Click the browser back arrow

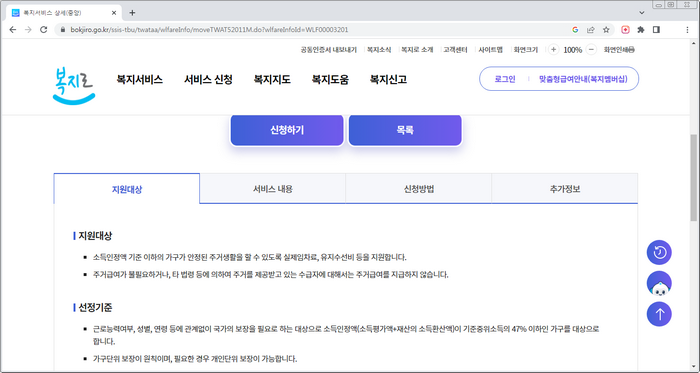[12, 30]
